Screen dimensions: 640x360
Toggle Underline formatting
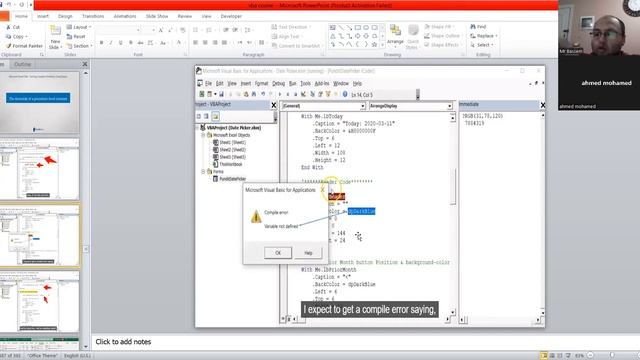pos(120,43)
